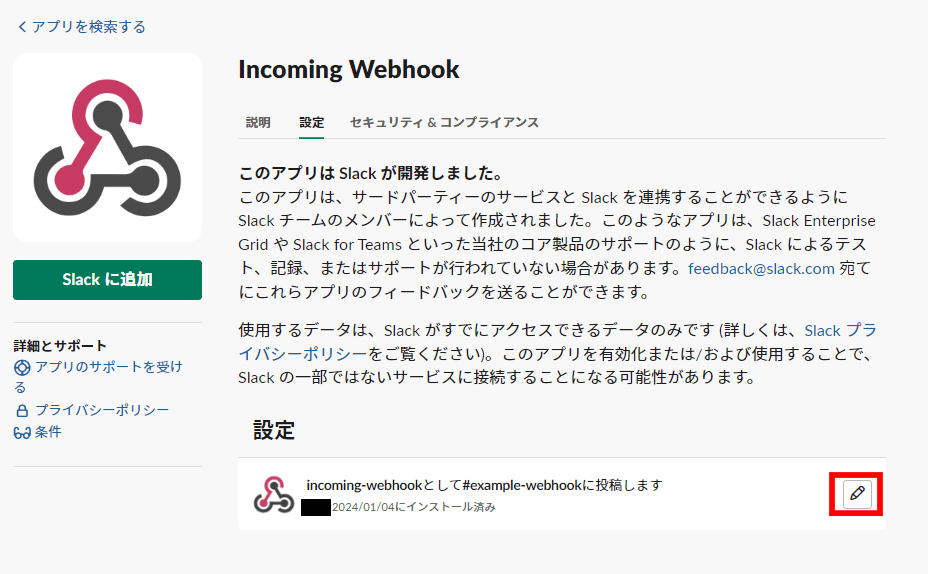The height and width of the screenshot is (574, 928).
Task: Open the 条件 link
Action: point(48,432)
